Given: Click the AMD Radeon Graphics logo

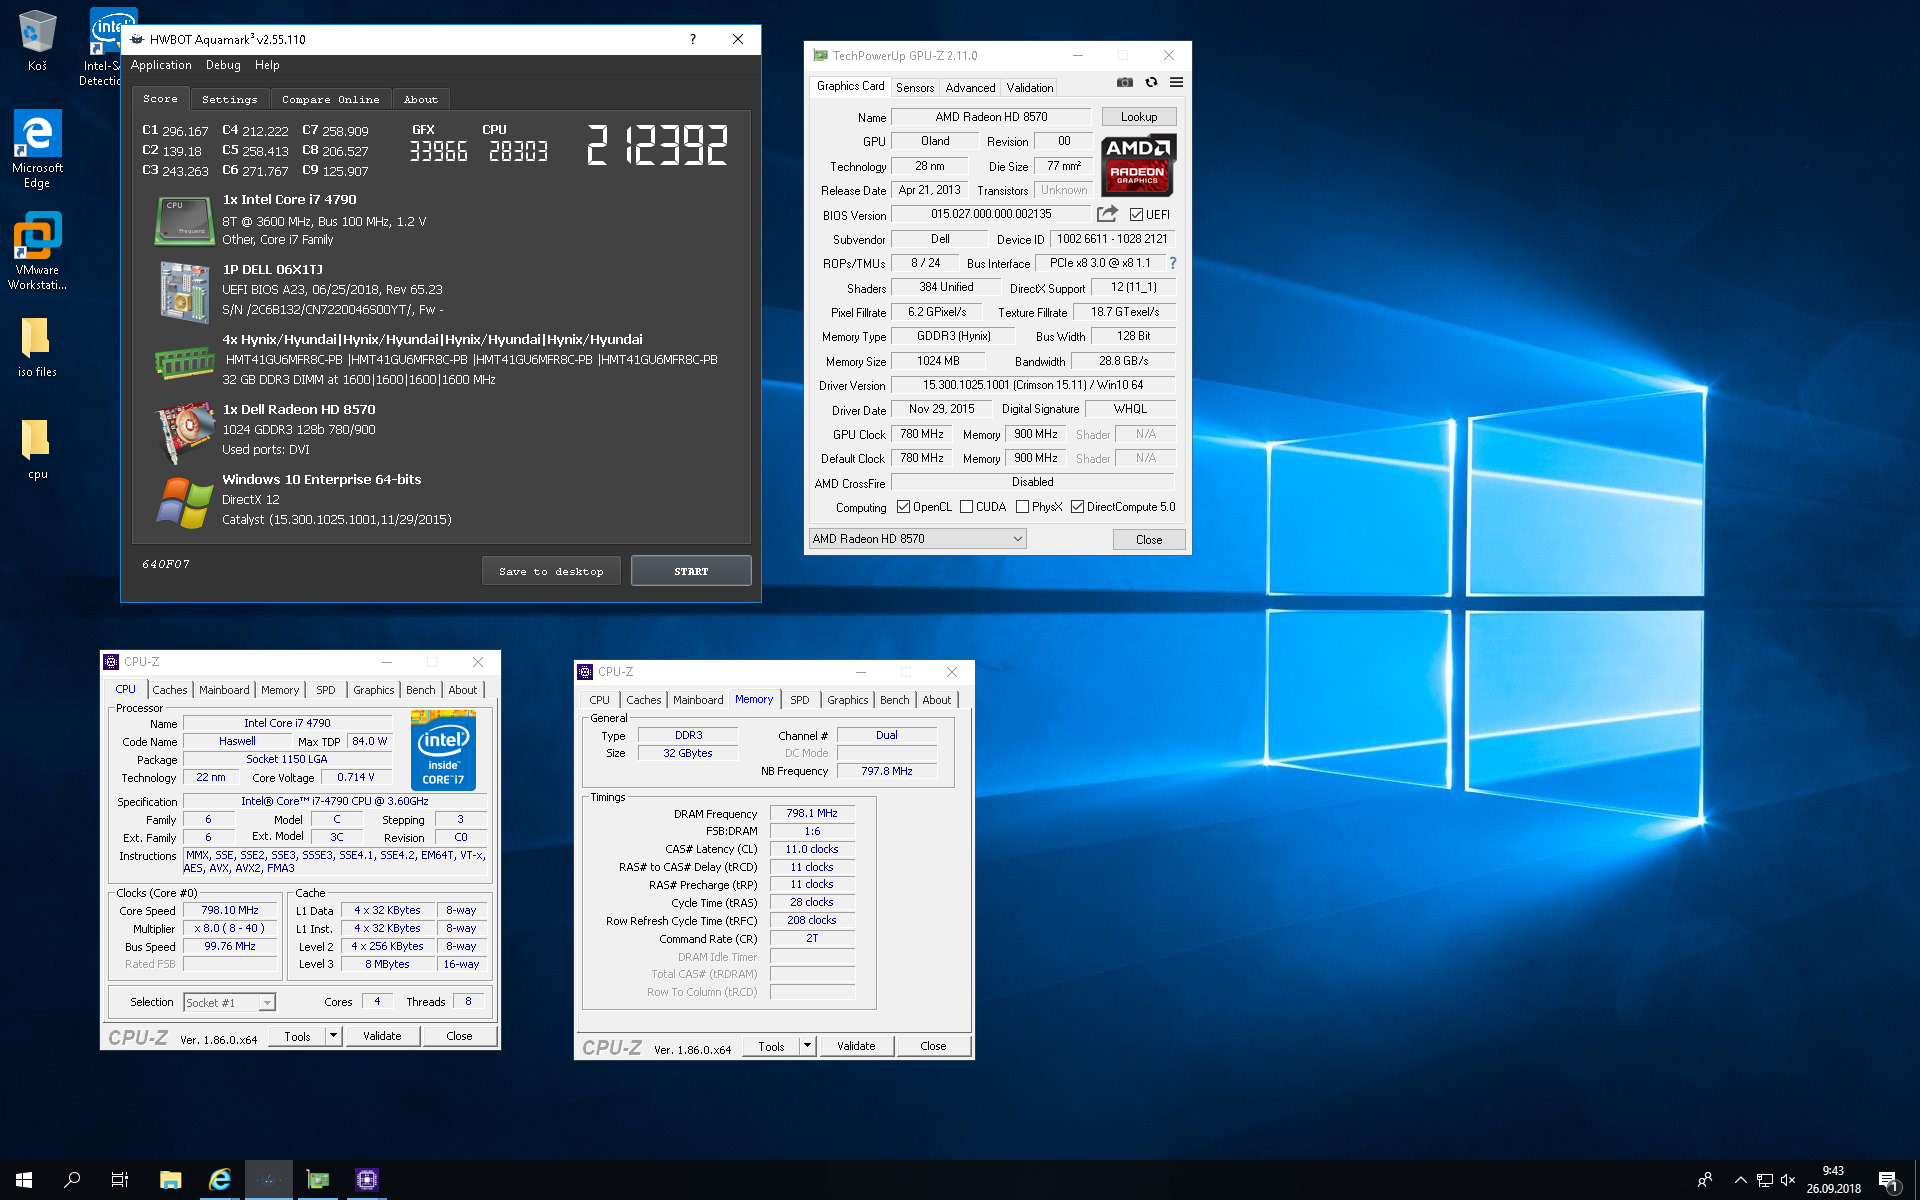Looking at the screenshot, I should 1138,165.
